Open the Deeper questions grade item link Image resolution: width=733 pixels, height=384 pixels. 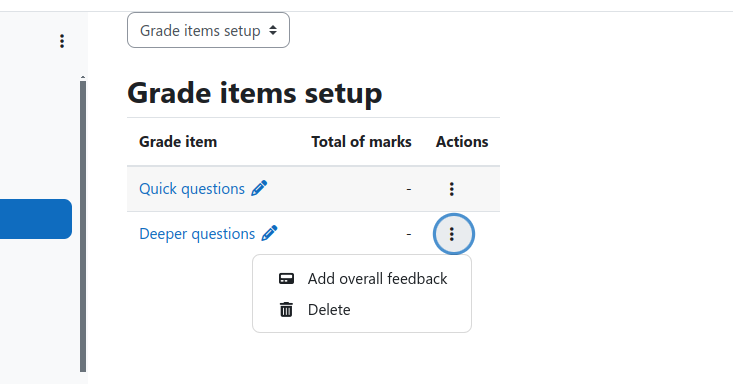(197, 233)
